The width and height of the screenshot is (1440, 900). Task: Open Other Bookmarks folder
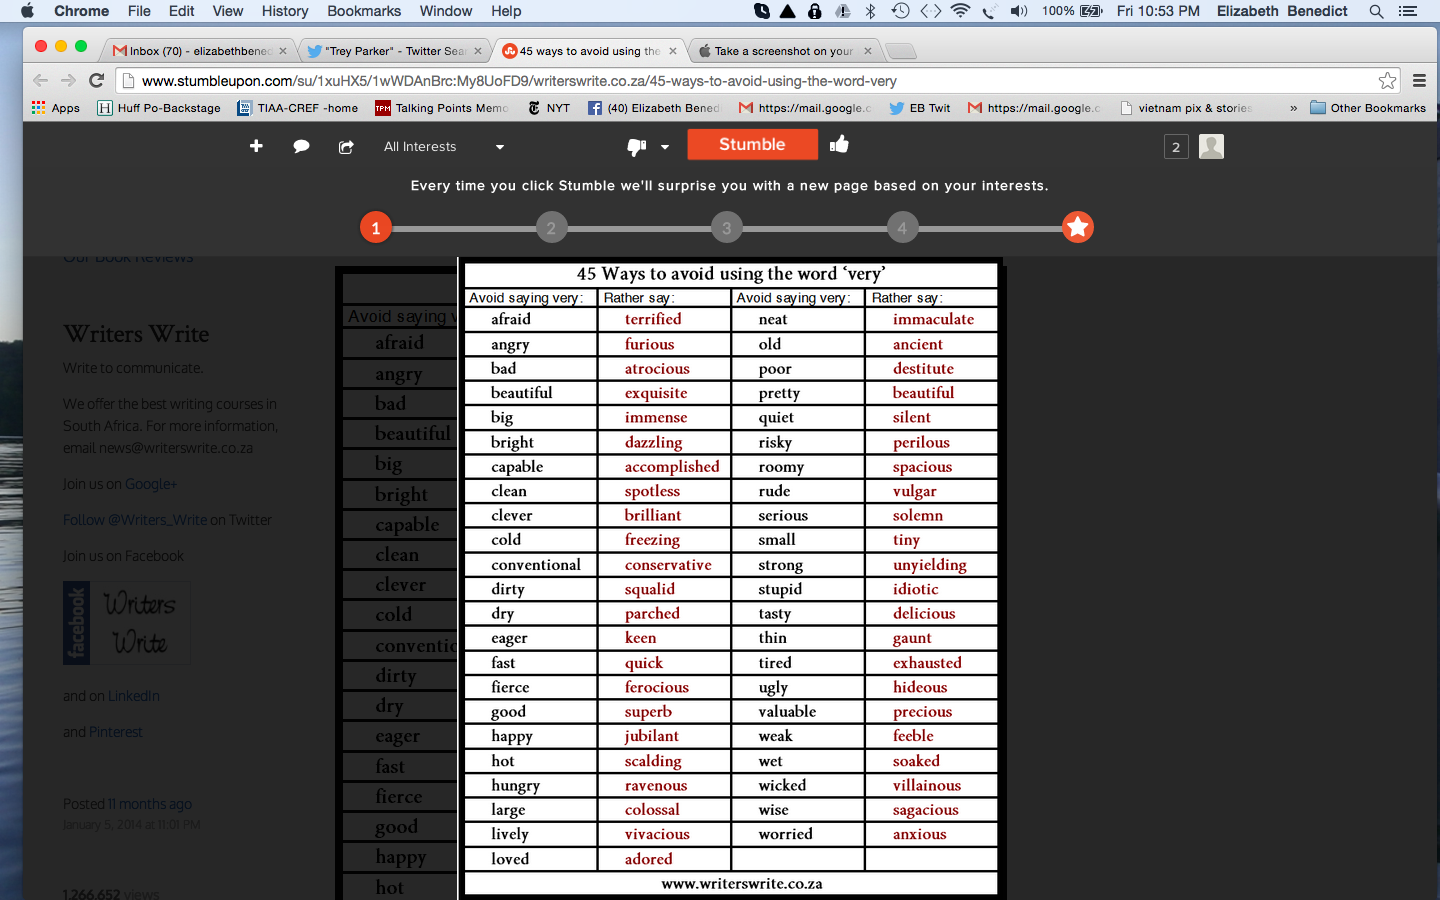click(x=1368, y=108)
